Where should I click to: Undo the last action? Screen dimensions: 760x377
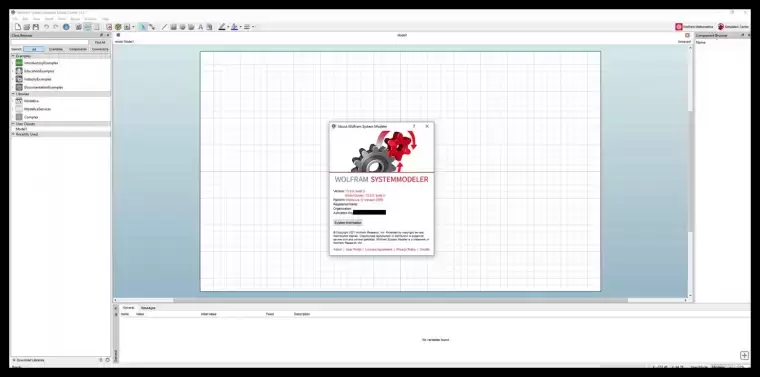point(47,27)
